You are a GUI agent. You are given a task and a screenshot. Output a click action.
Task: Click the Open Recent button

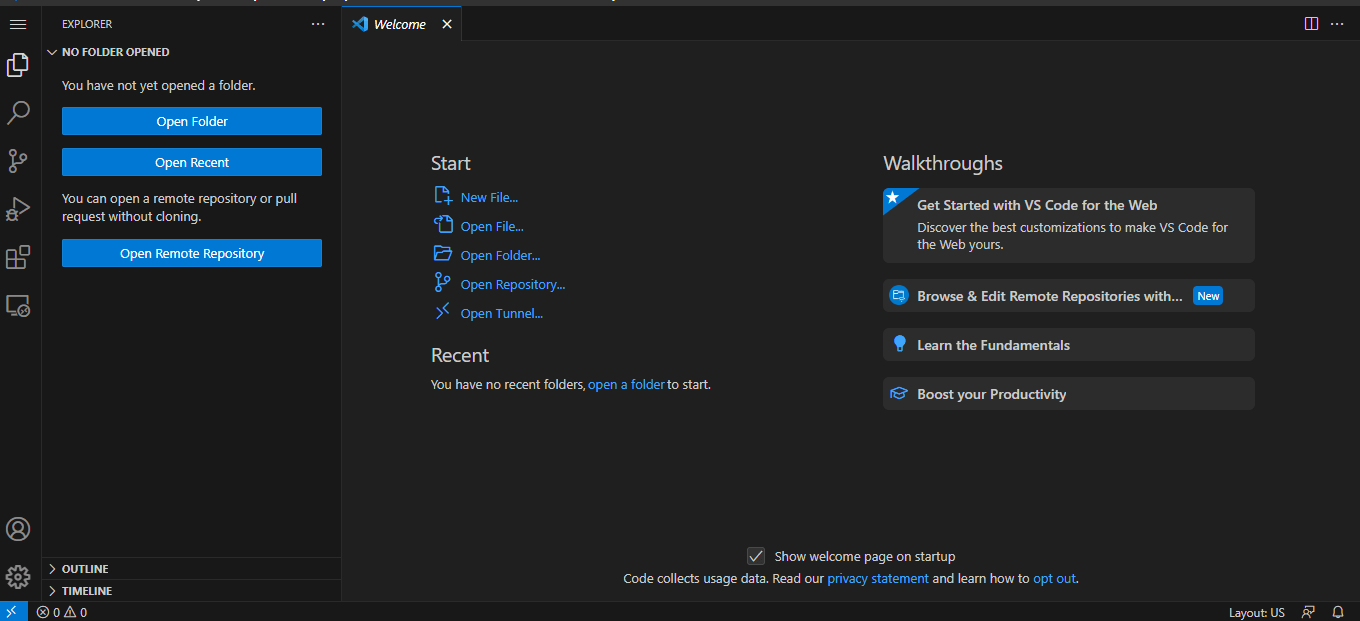[192, 162]
